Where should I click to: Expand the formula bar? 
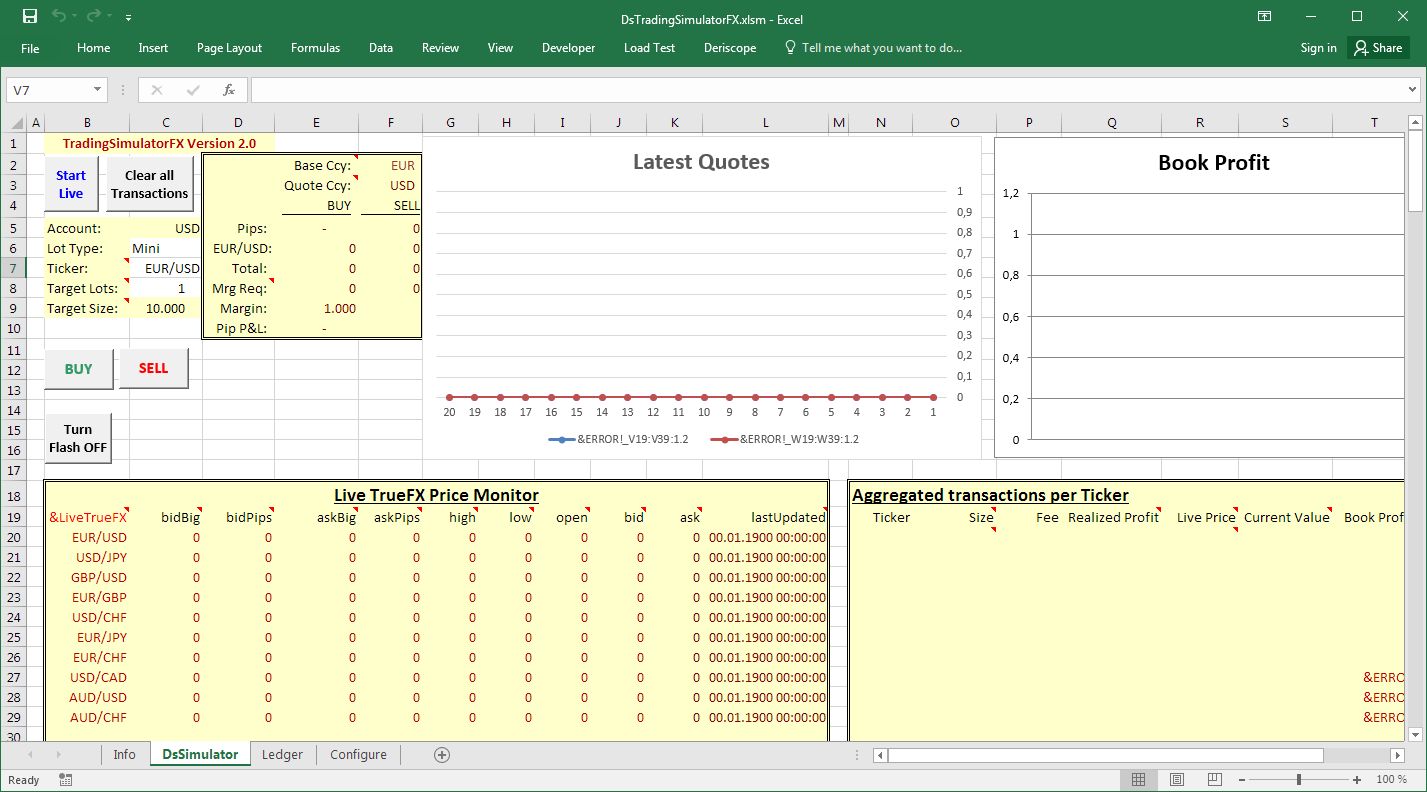point(1411,90)
